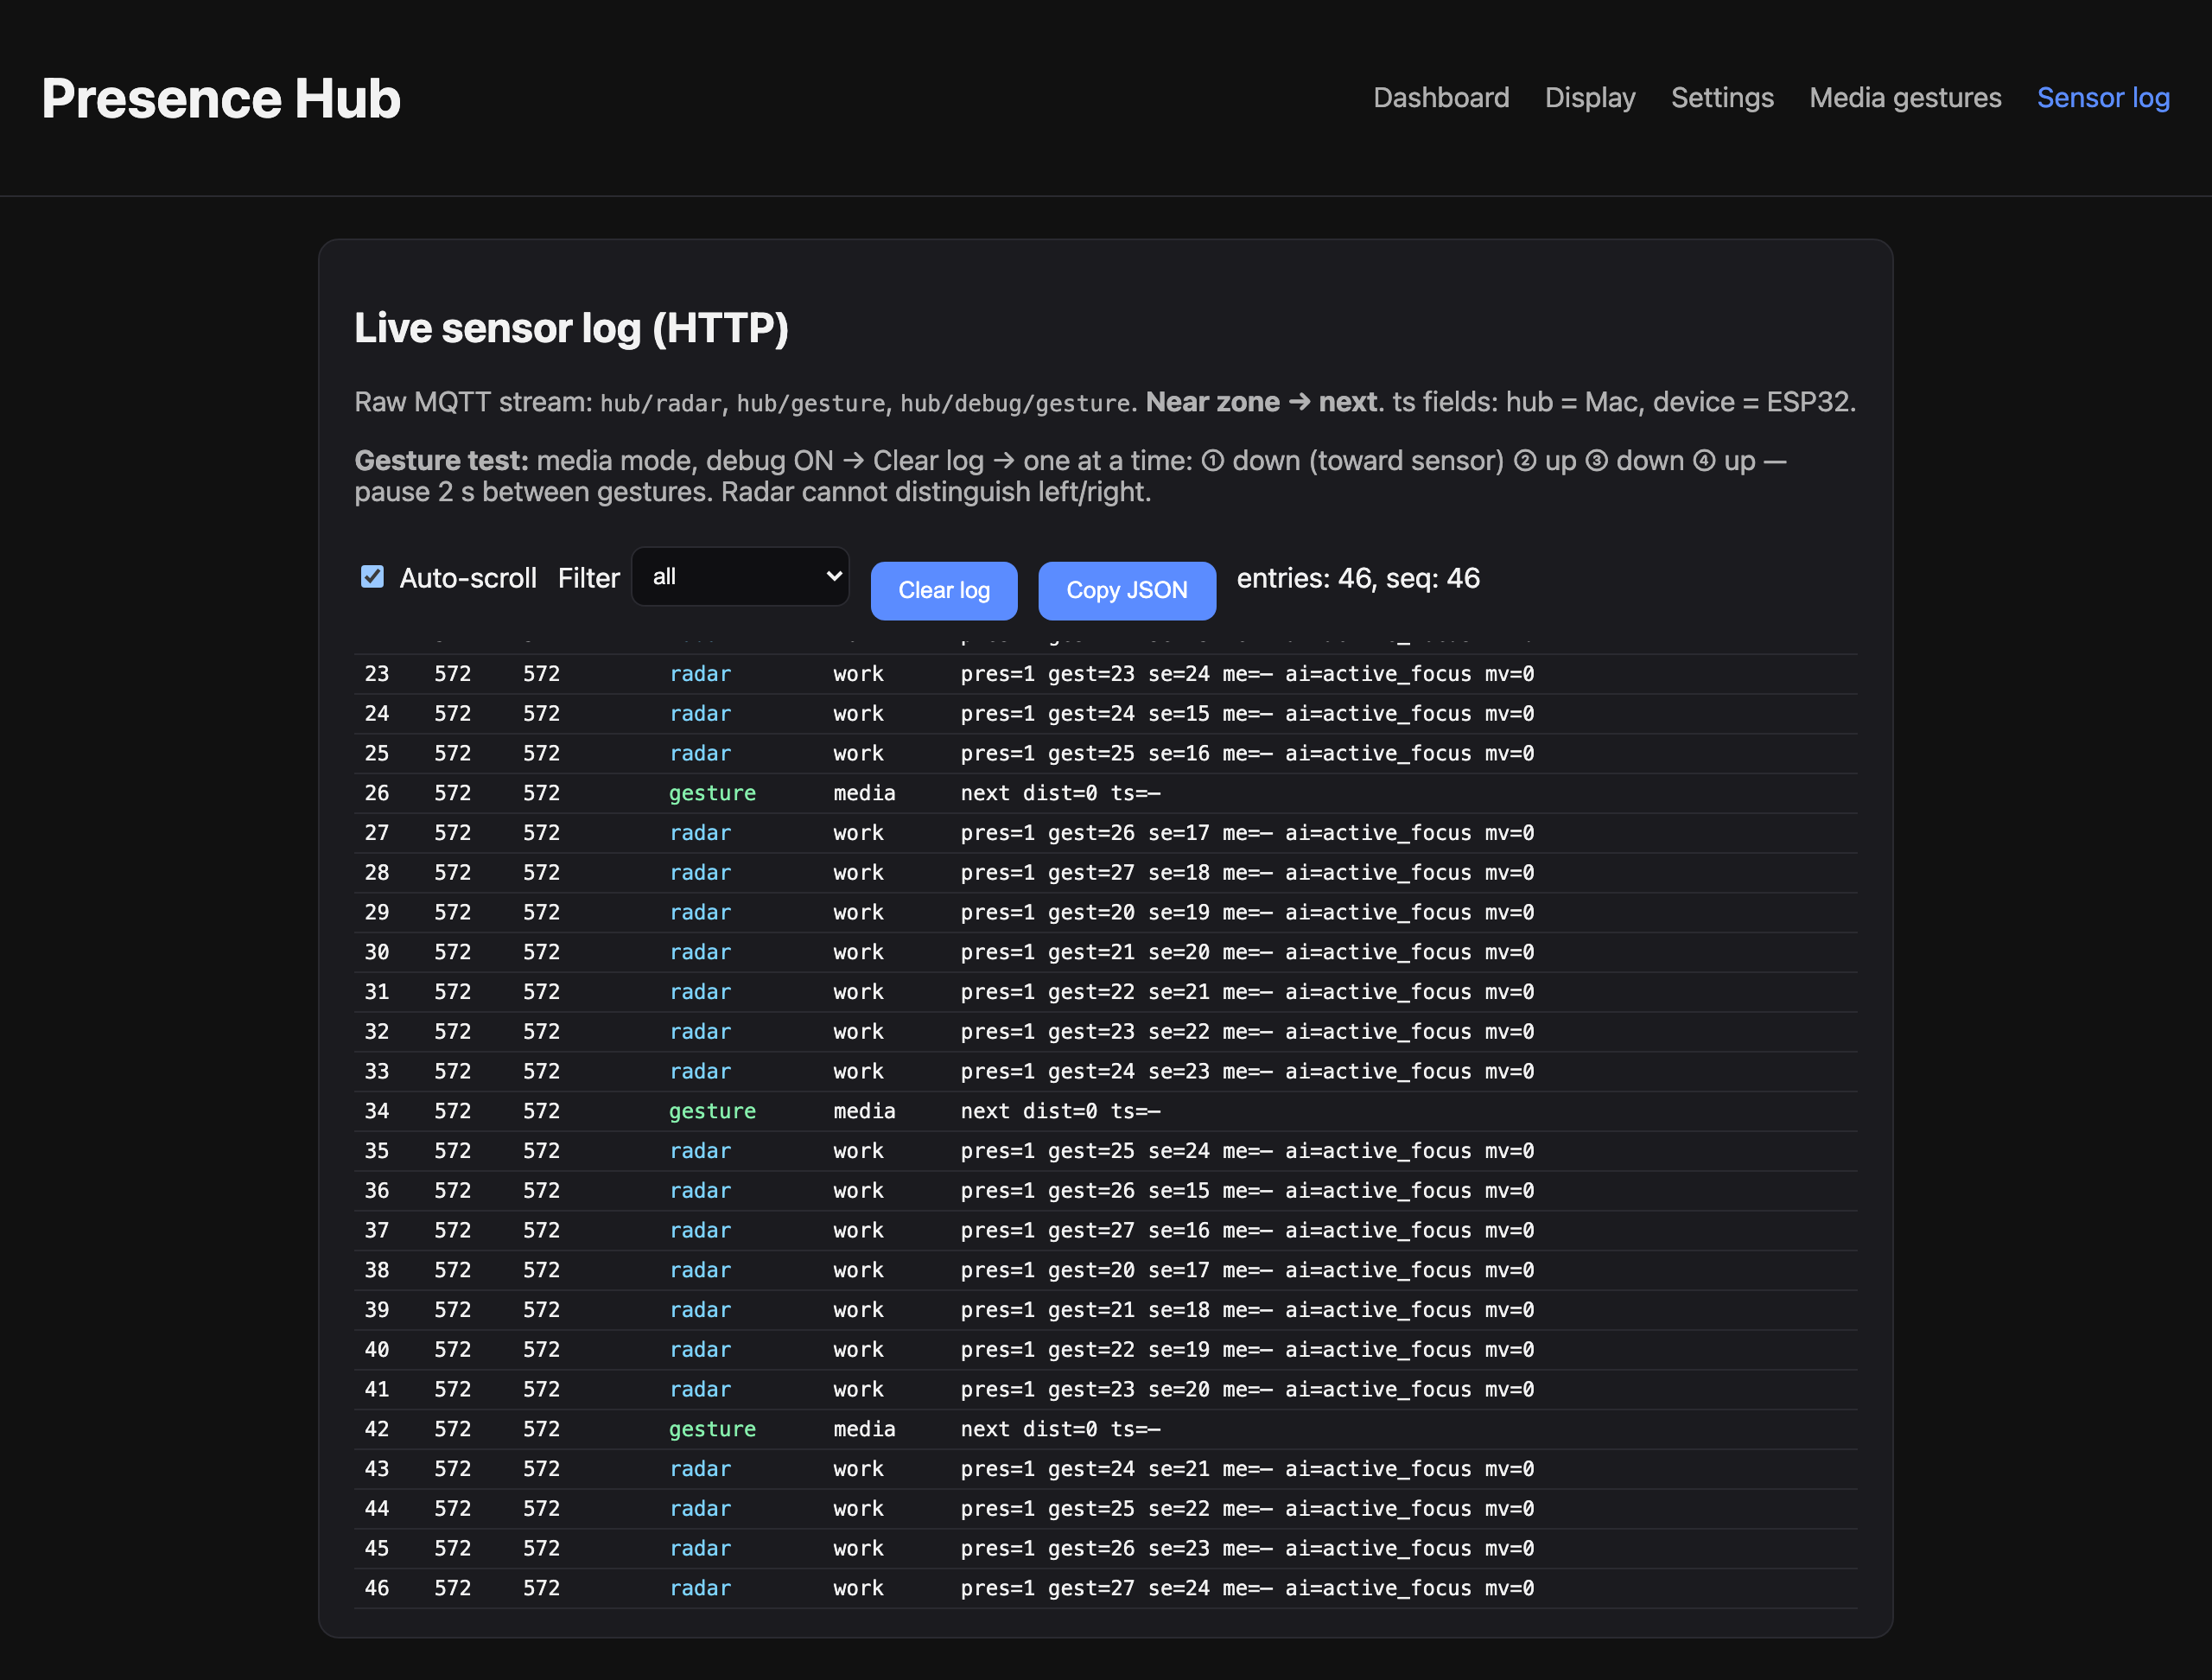This screenshot has width=2212, height=1680.
Task: Switch to Media gestures page
Action: 1905,98
